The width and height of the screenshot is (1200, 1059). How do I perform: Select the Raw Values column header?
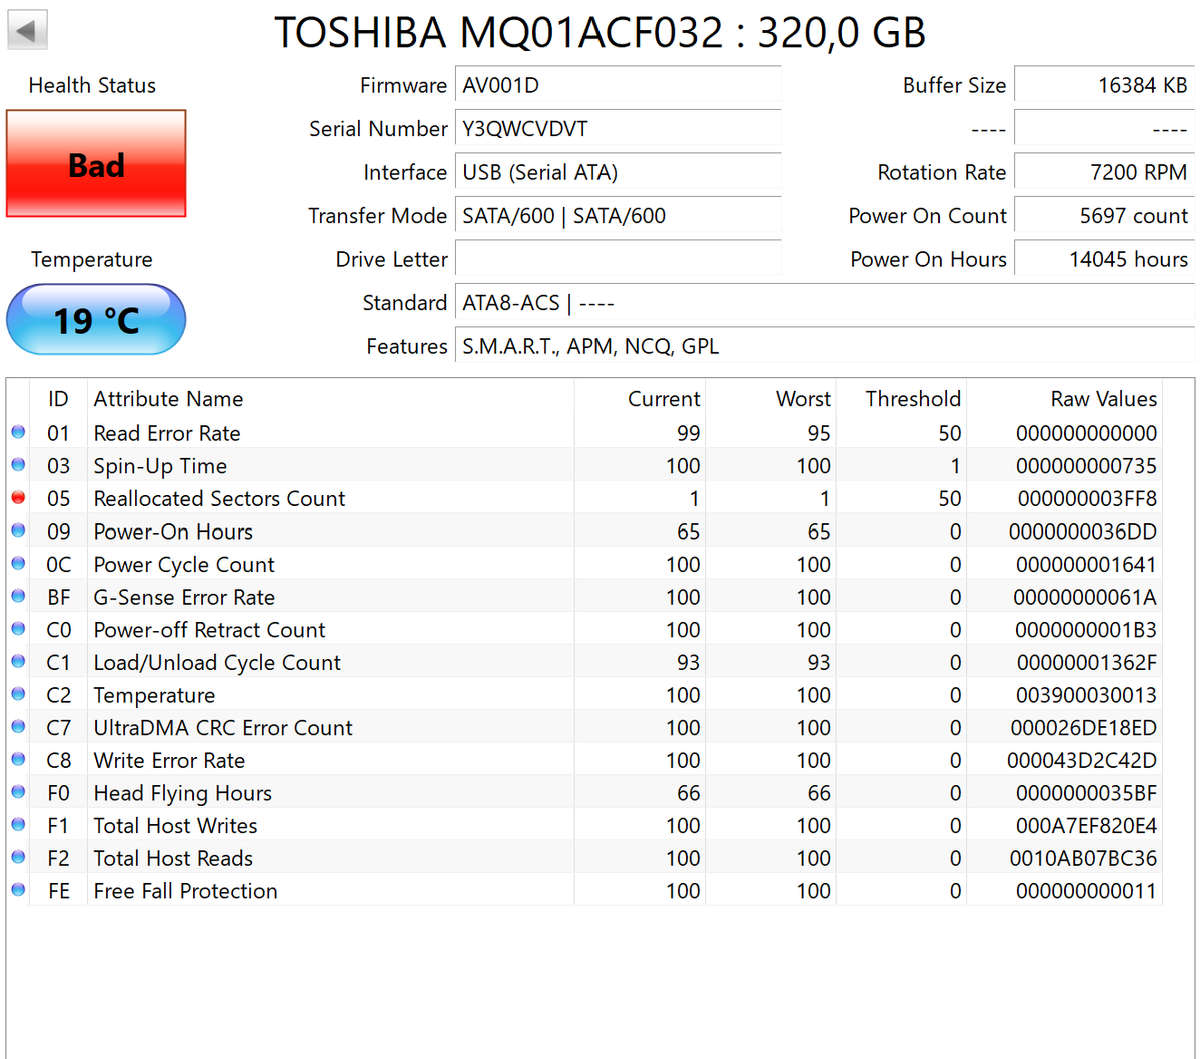pos(1103,398)
